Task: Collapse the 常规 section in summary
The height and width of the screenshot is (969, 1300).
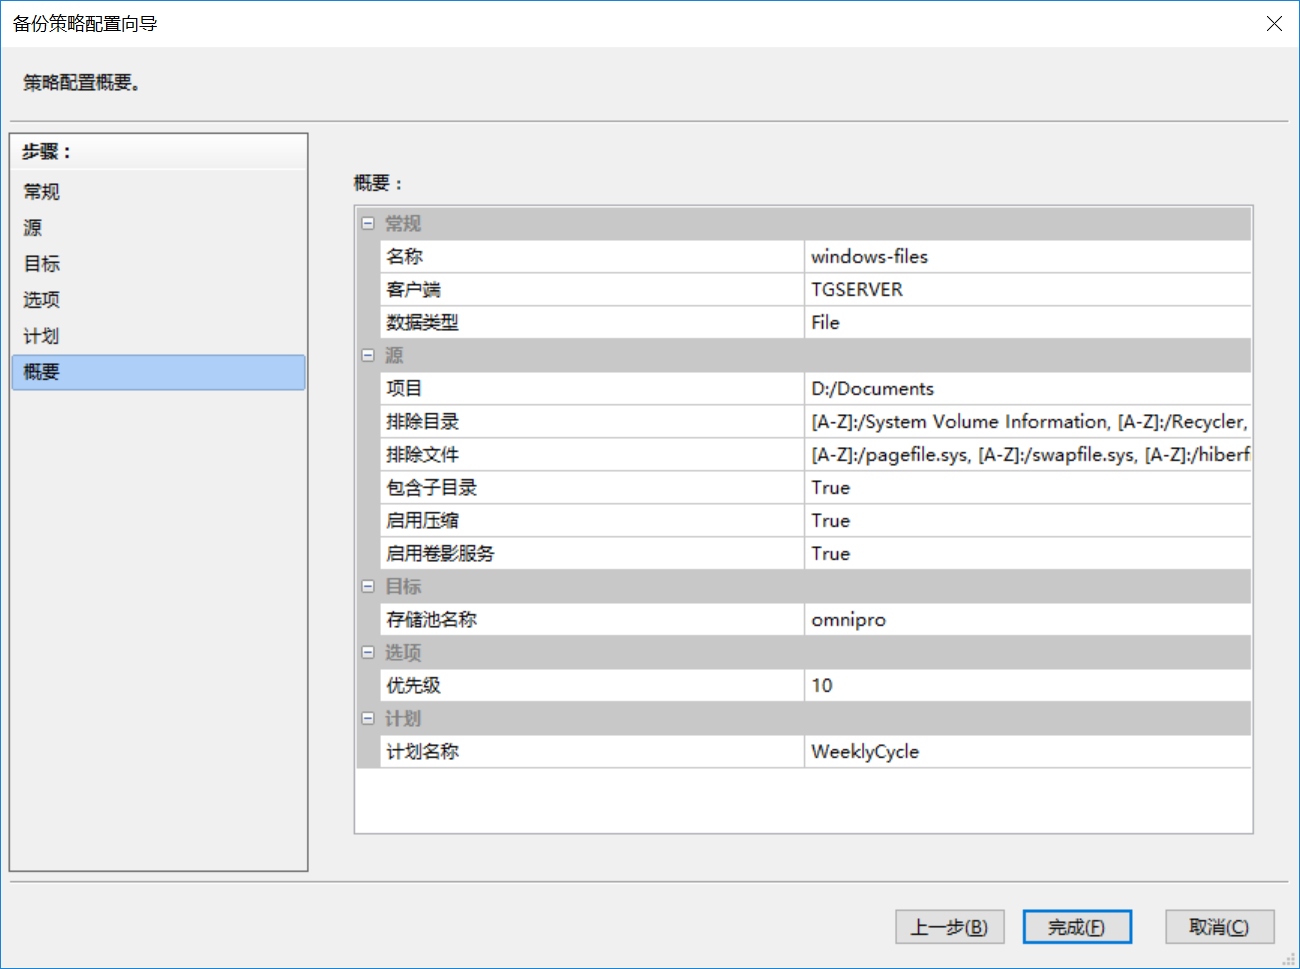Action: pos(368,223)
